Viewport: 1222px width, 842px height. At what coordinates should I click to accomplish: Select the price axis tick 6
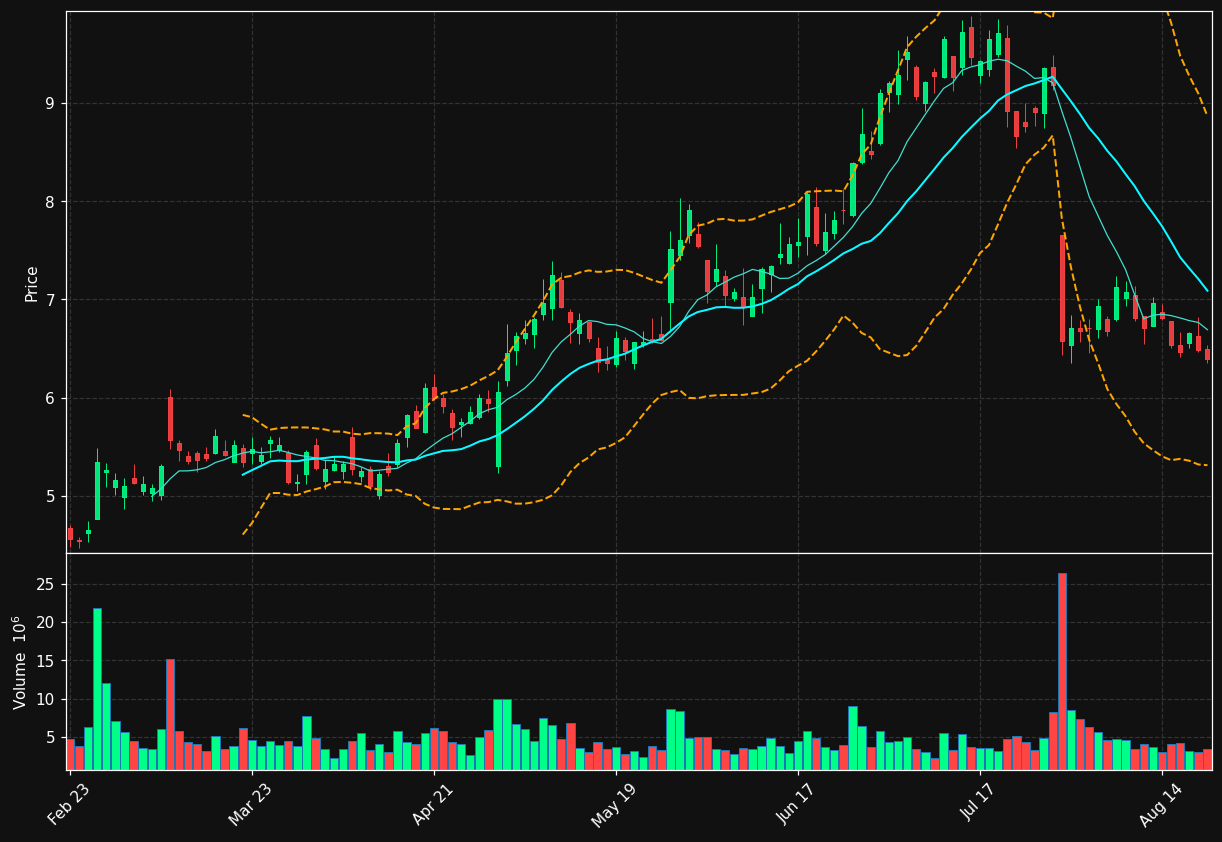pyautogui.click(x=50, y=398)
